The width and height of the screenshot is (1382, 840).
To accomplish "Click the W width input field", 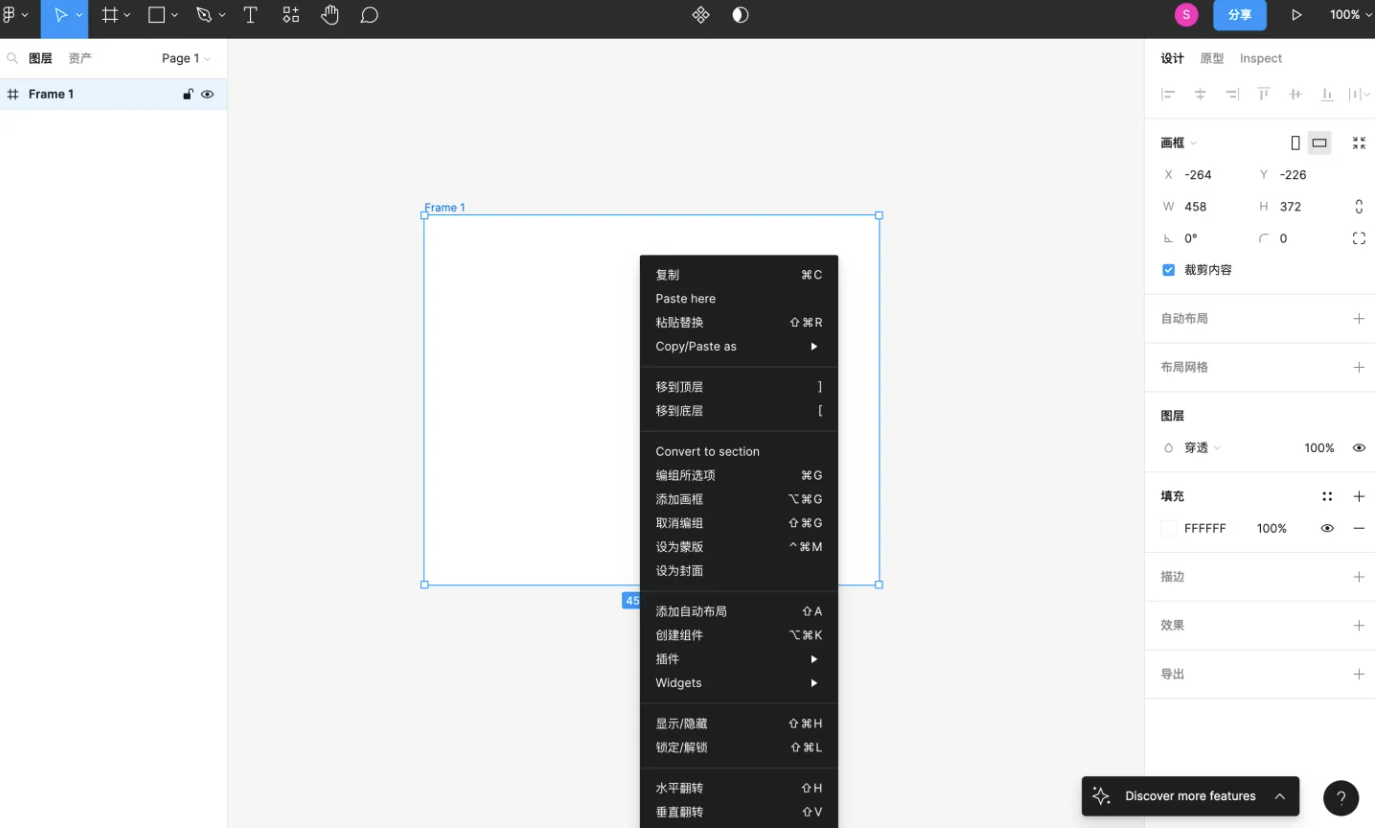I will click(x=1210, y=207).
